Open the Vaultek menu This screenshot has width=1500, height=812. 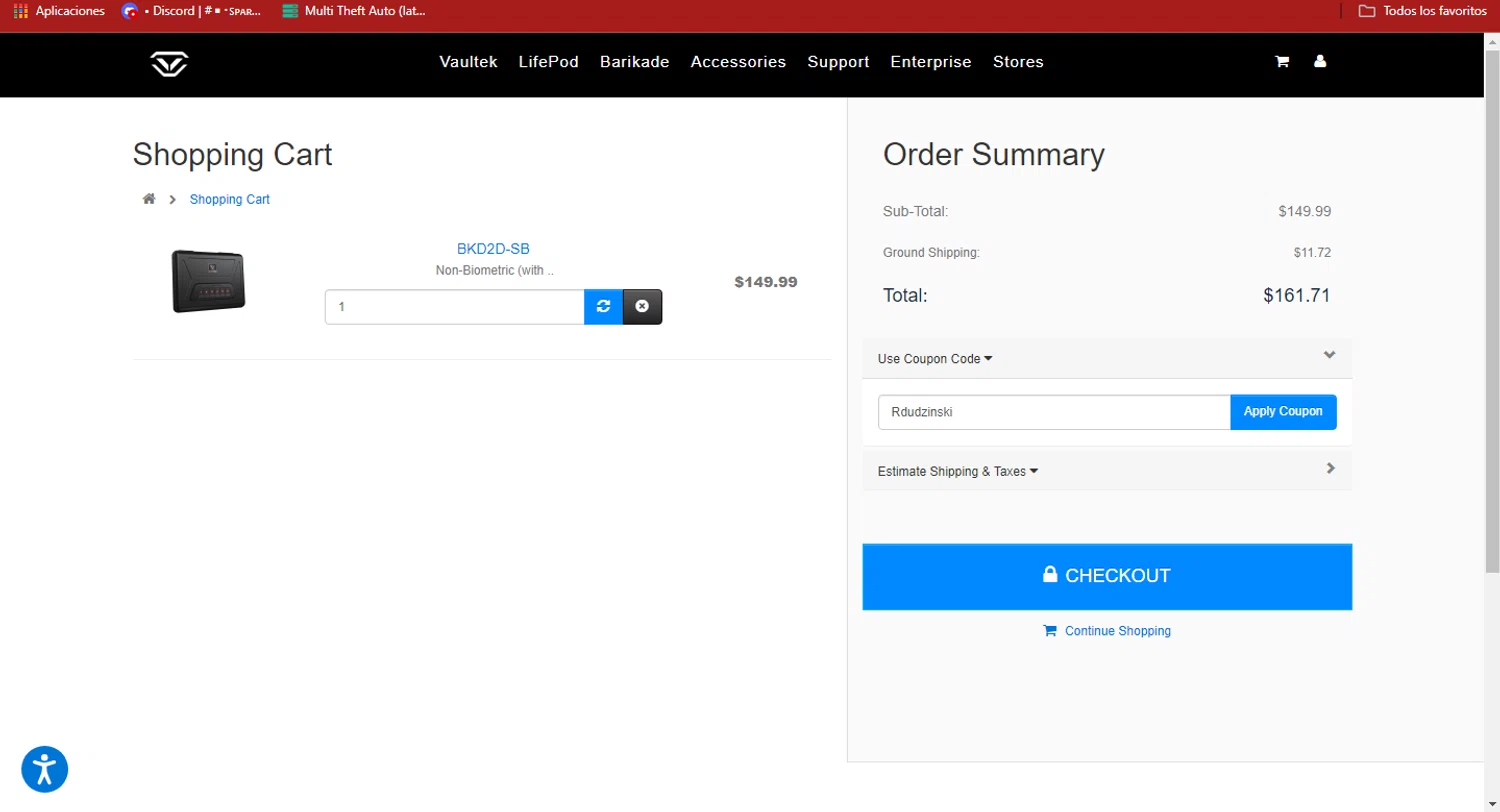tap(468, 62)
